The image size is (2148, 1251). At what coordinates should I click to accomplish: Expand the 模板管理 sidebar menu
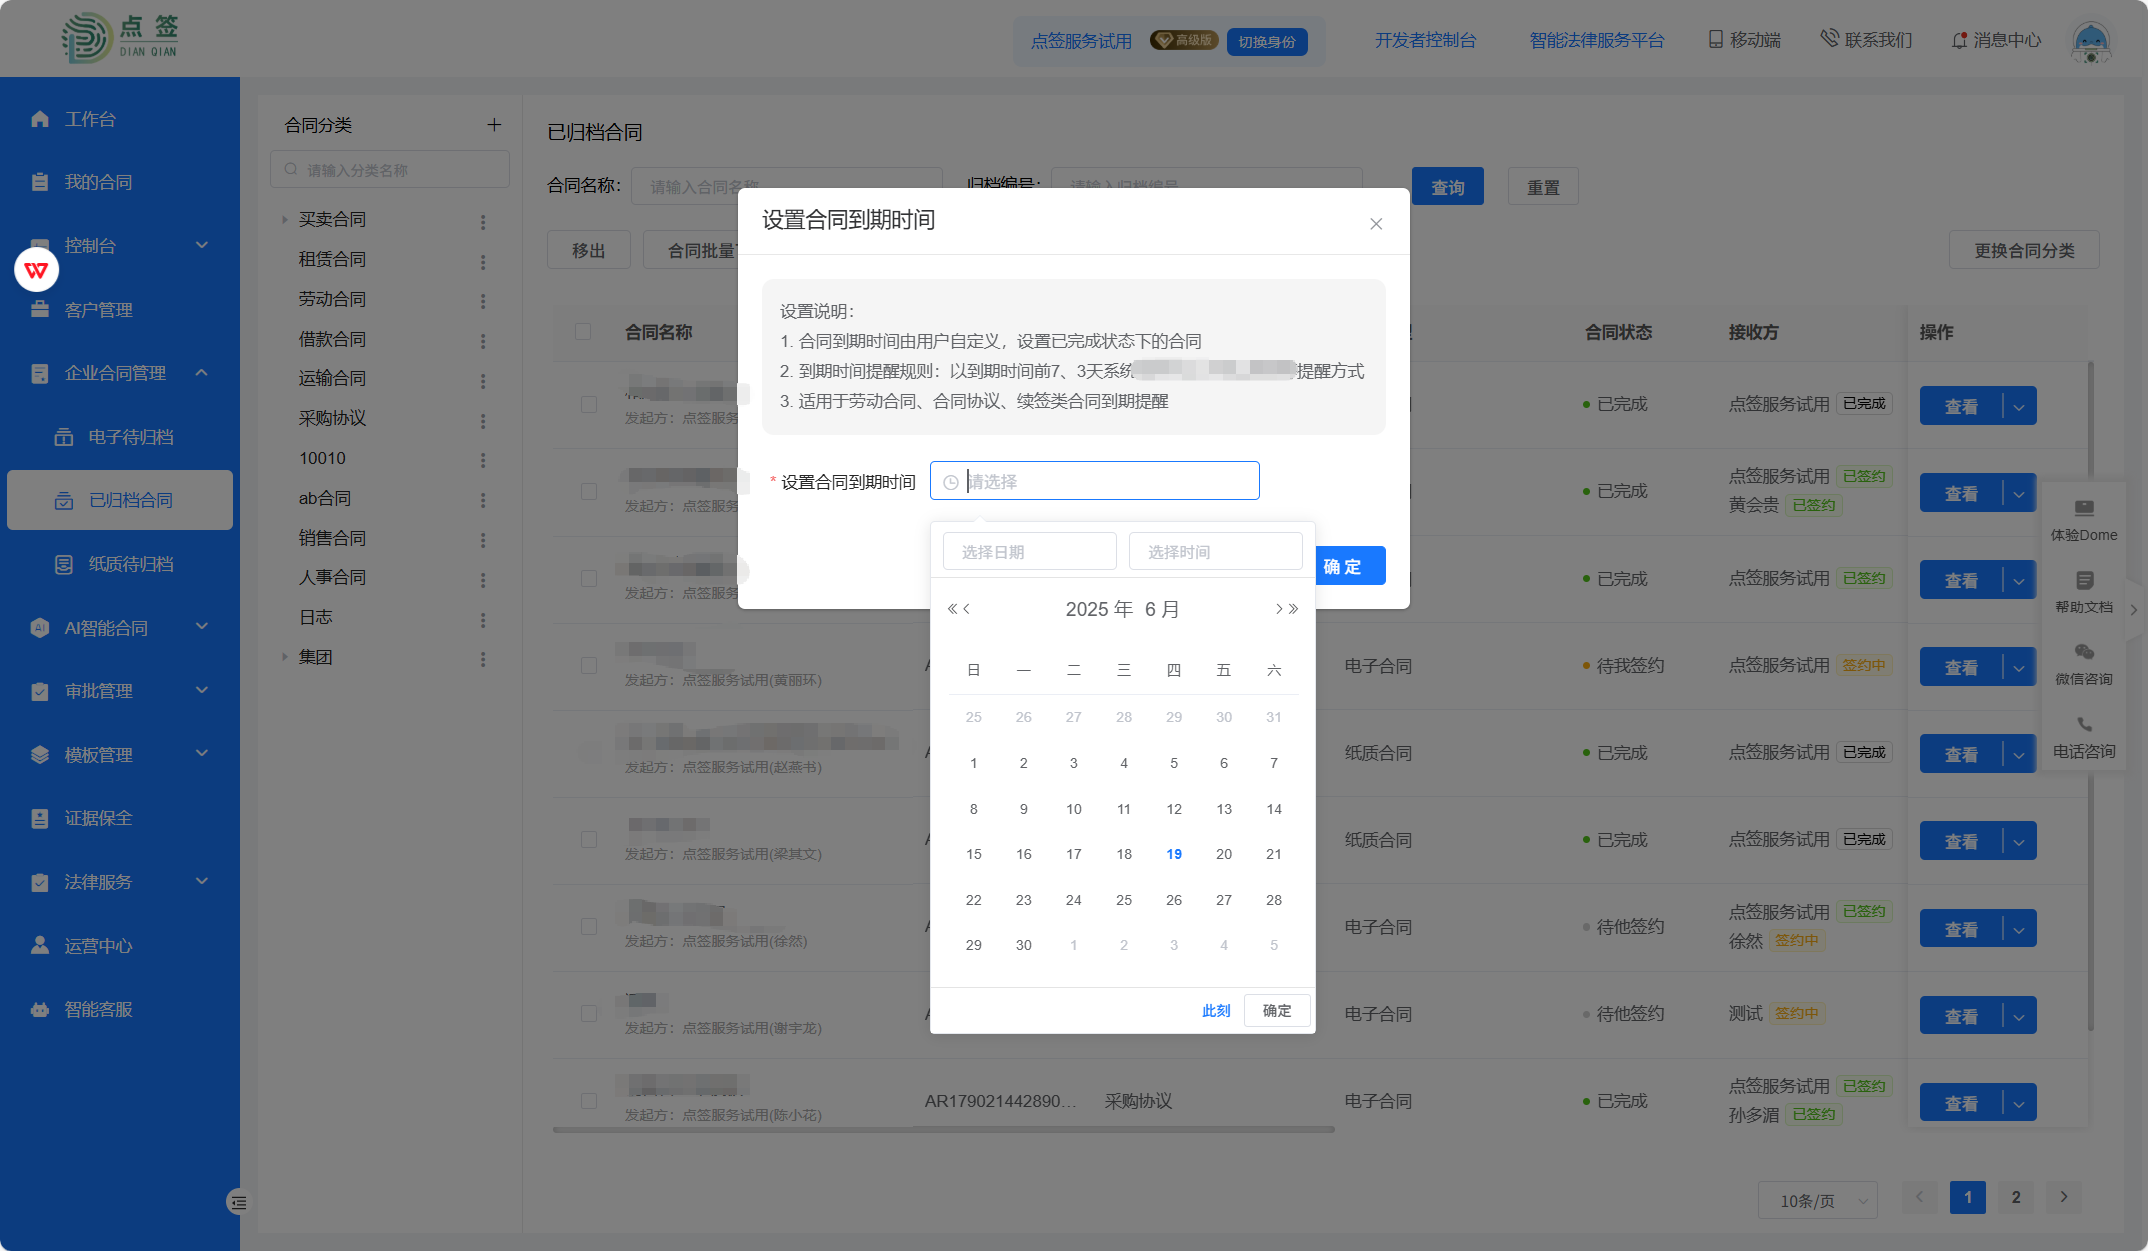[202, 753]
